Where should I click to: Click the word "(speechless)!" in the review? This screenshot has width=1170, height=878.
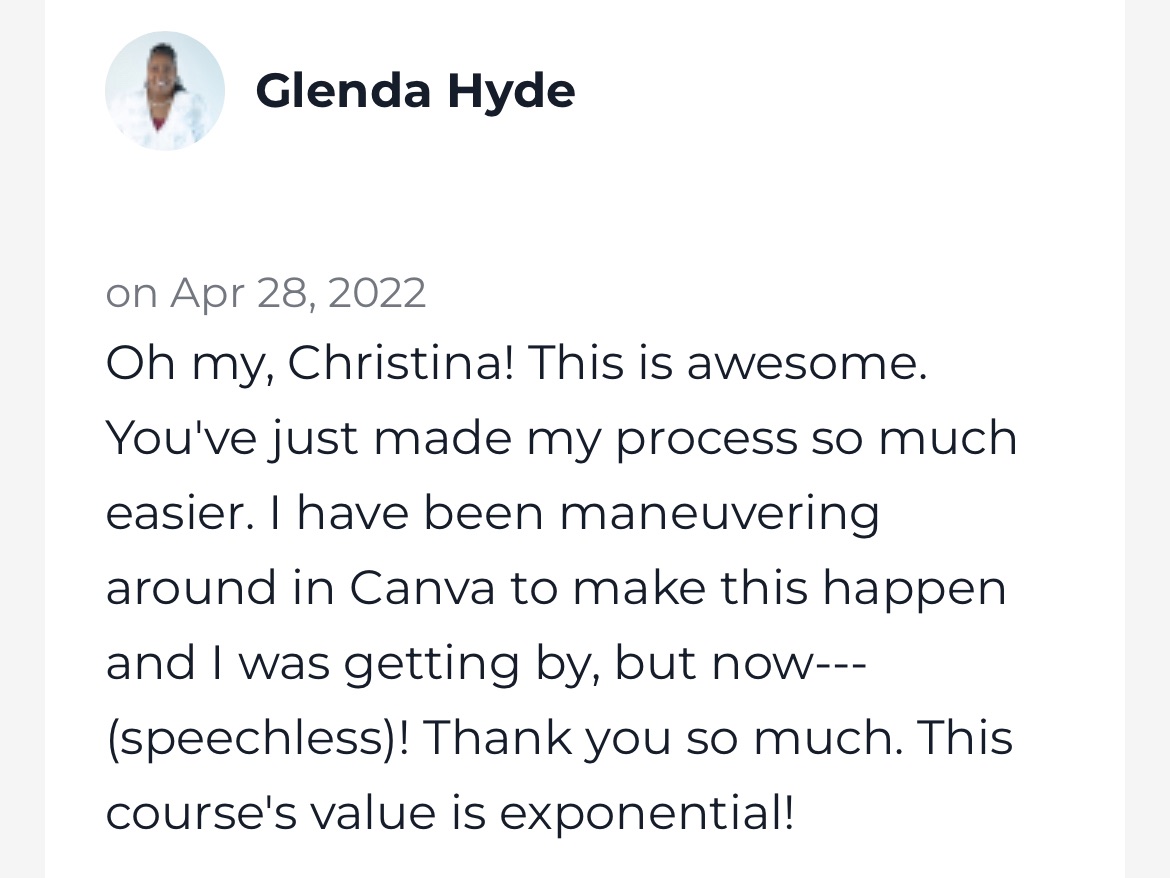point(258,739)
